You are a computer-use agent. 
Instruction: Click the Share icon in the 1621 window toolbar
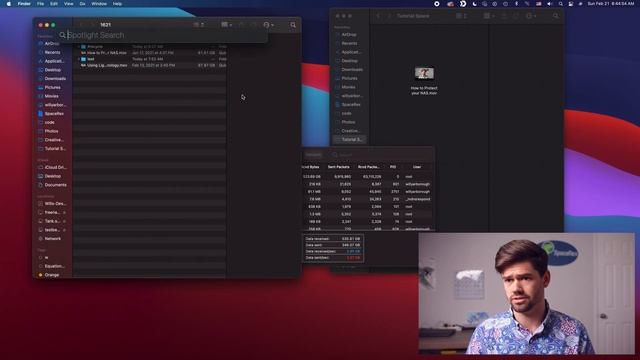(x=241, y=25)
